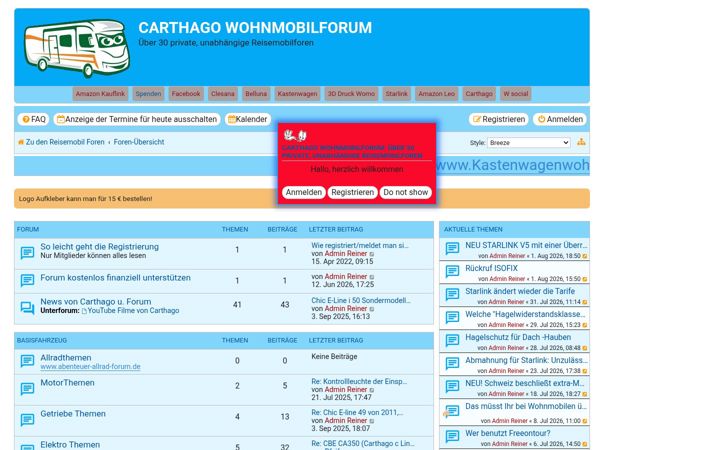Screen dimensions: 720x450
Task: Click the popup logo icon in red dialog
Action: point(295,135)
